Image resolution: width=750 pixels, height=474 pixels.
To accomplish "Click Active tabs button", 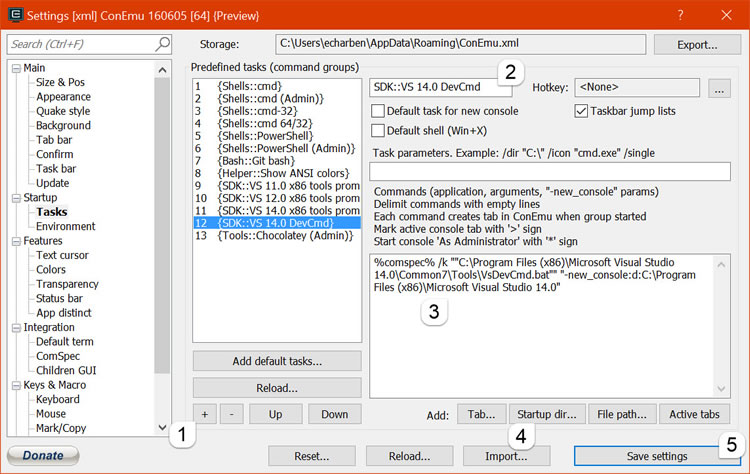I will point(695,414).
